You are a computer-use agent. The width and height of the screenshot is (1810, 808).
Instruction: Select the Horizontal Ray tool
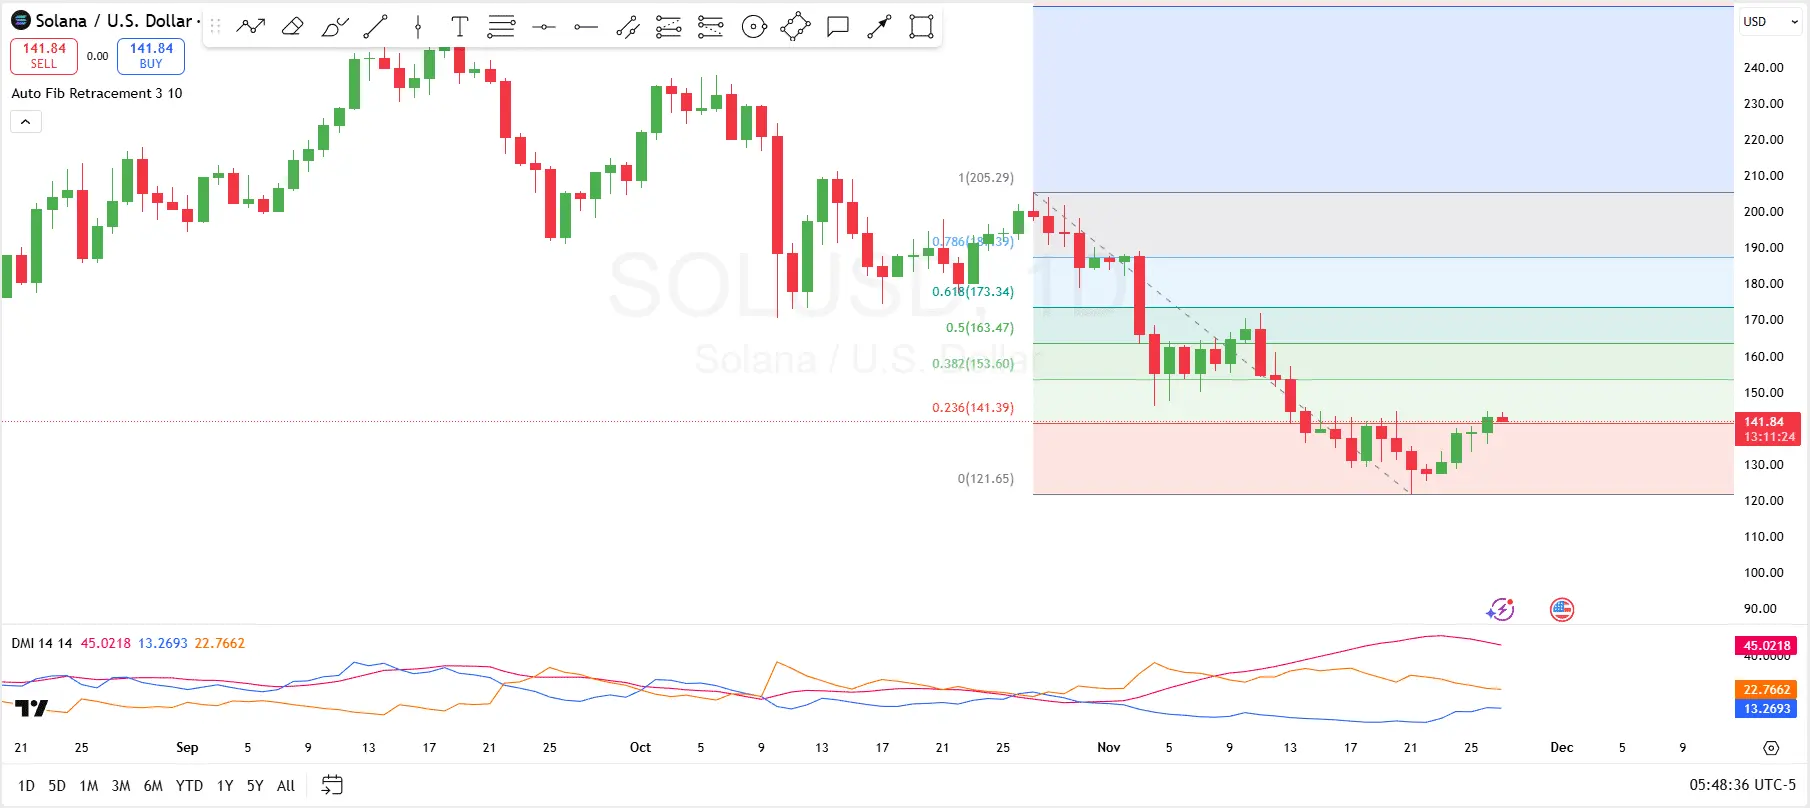point(585,27)
